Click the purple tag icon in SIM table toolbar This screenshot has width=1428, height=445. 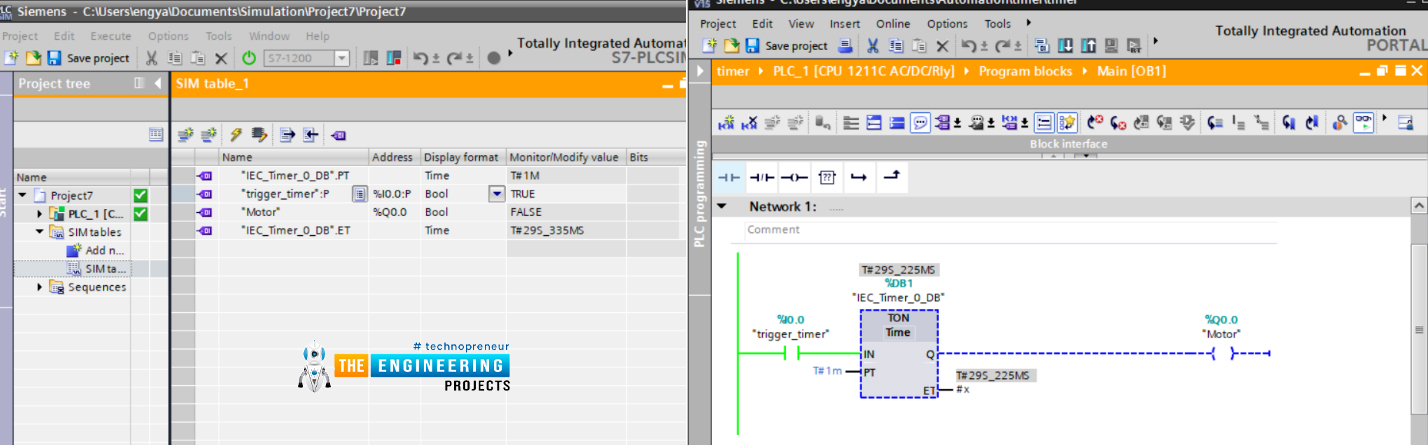tap(338, 134)
